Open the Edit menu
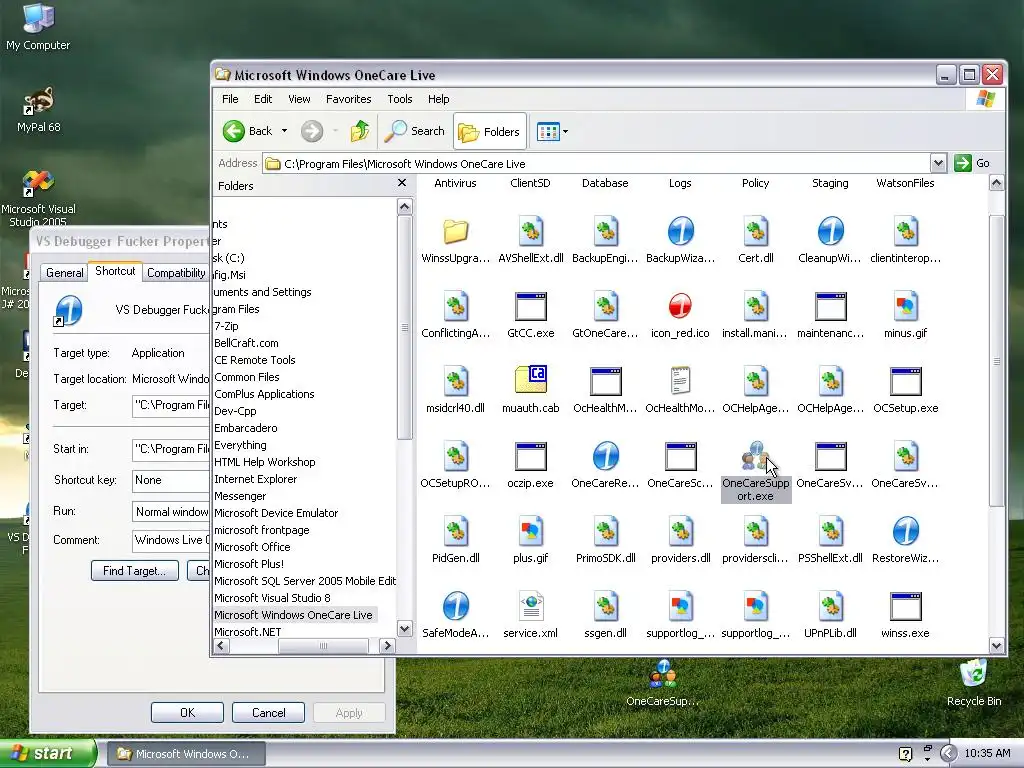 263,99
